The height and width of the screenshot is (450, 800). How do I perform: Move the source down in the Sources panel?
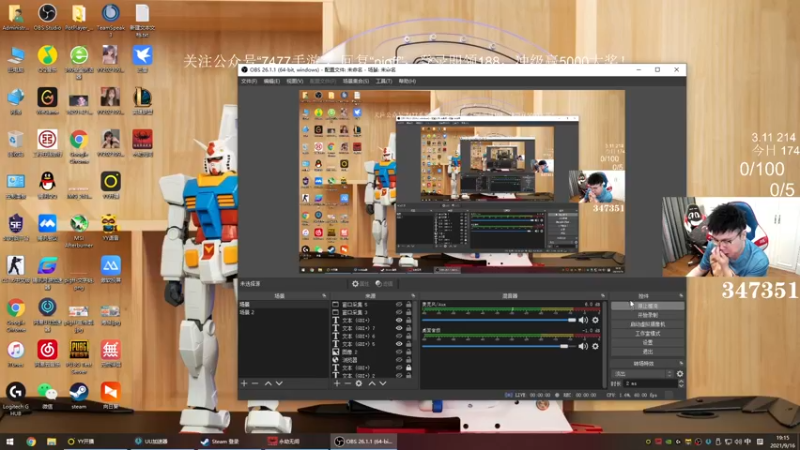(383, 383)
